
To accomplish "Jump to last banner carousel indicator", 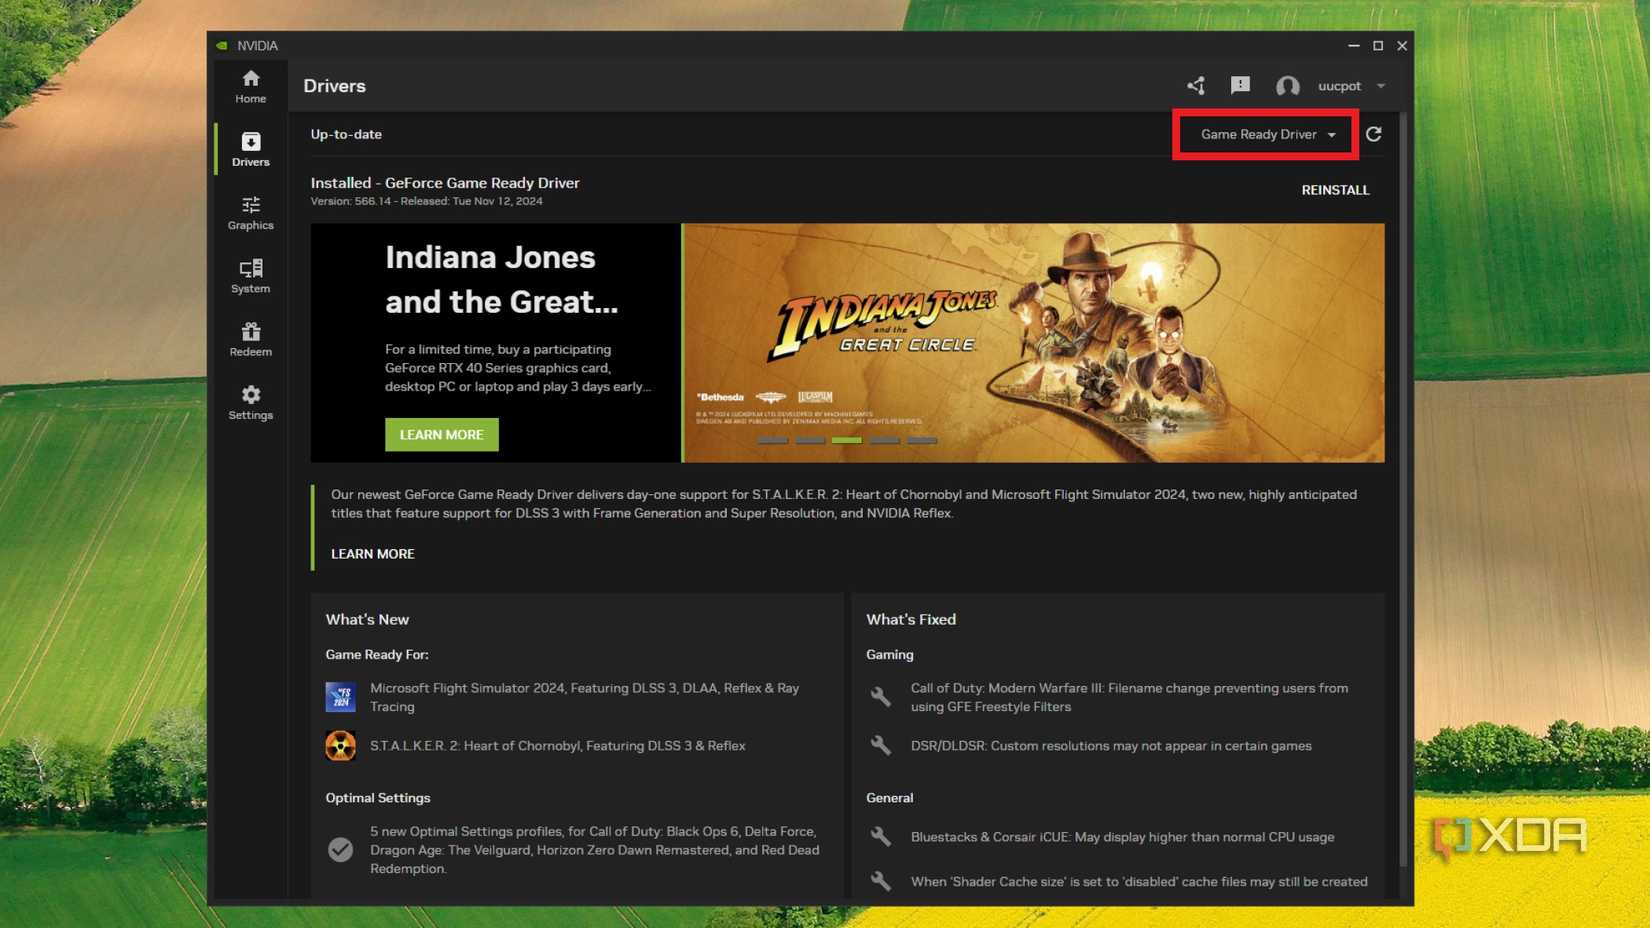I will [921, 440].
